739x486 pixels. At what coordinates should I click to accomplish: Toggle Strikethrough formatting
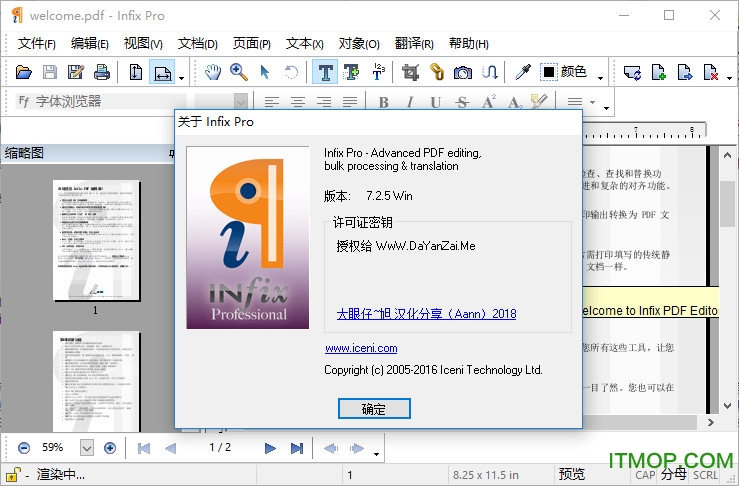coord(462,101)
